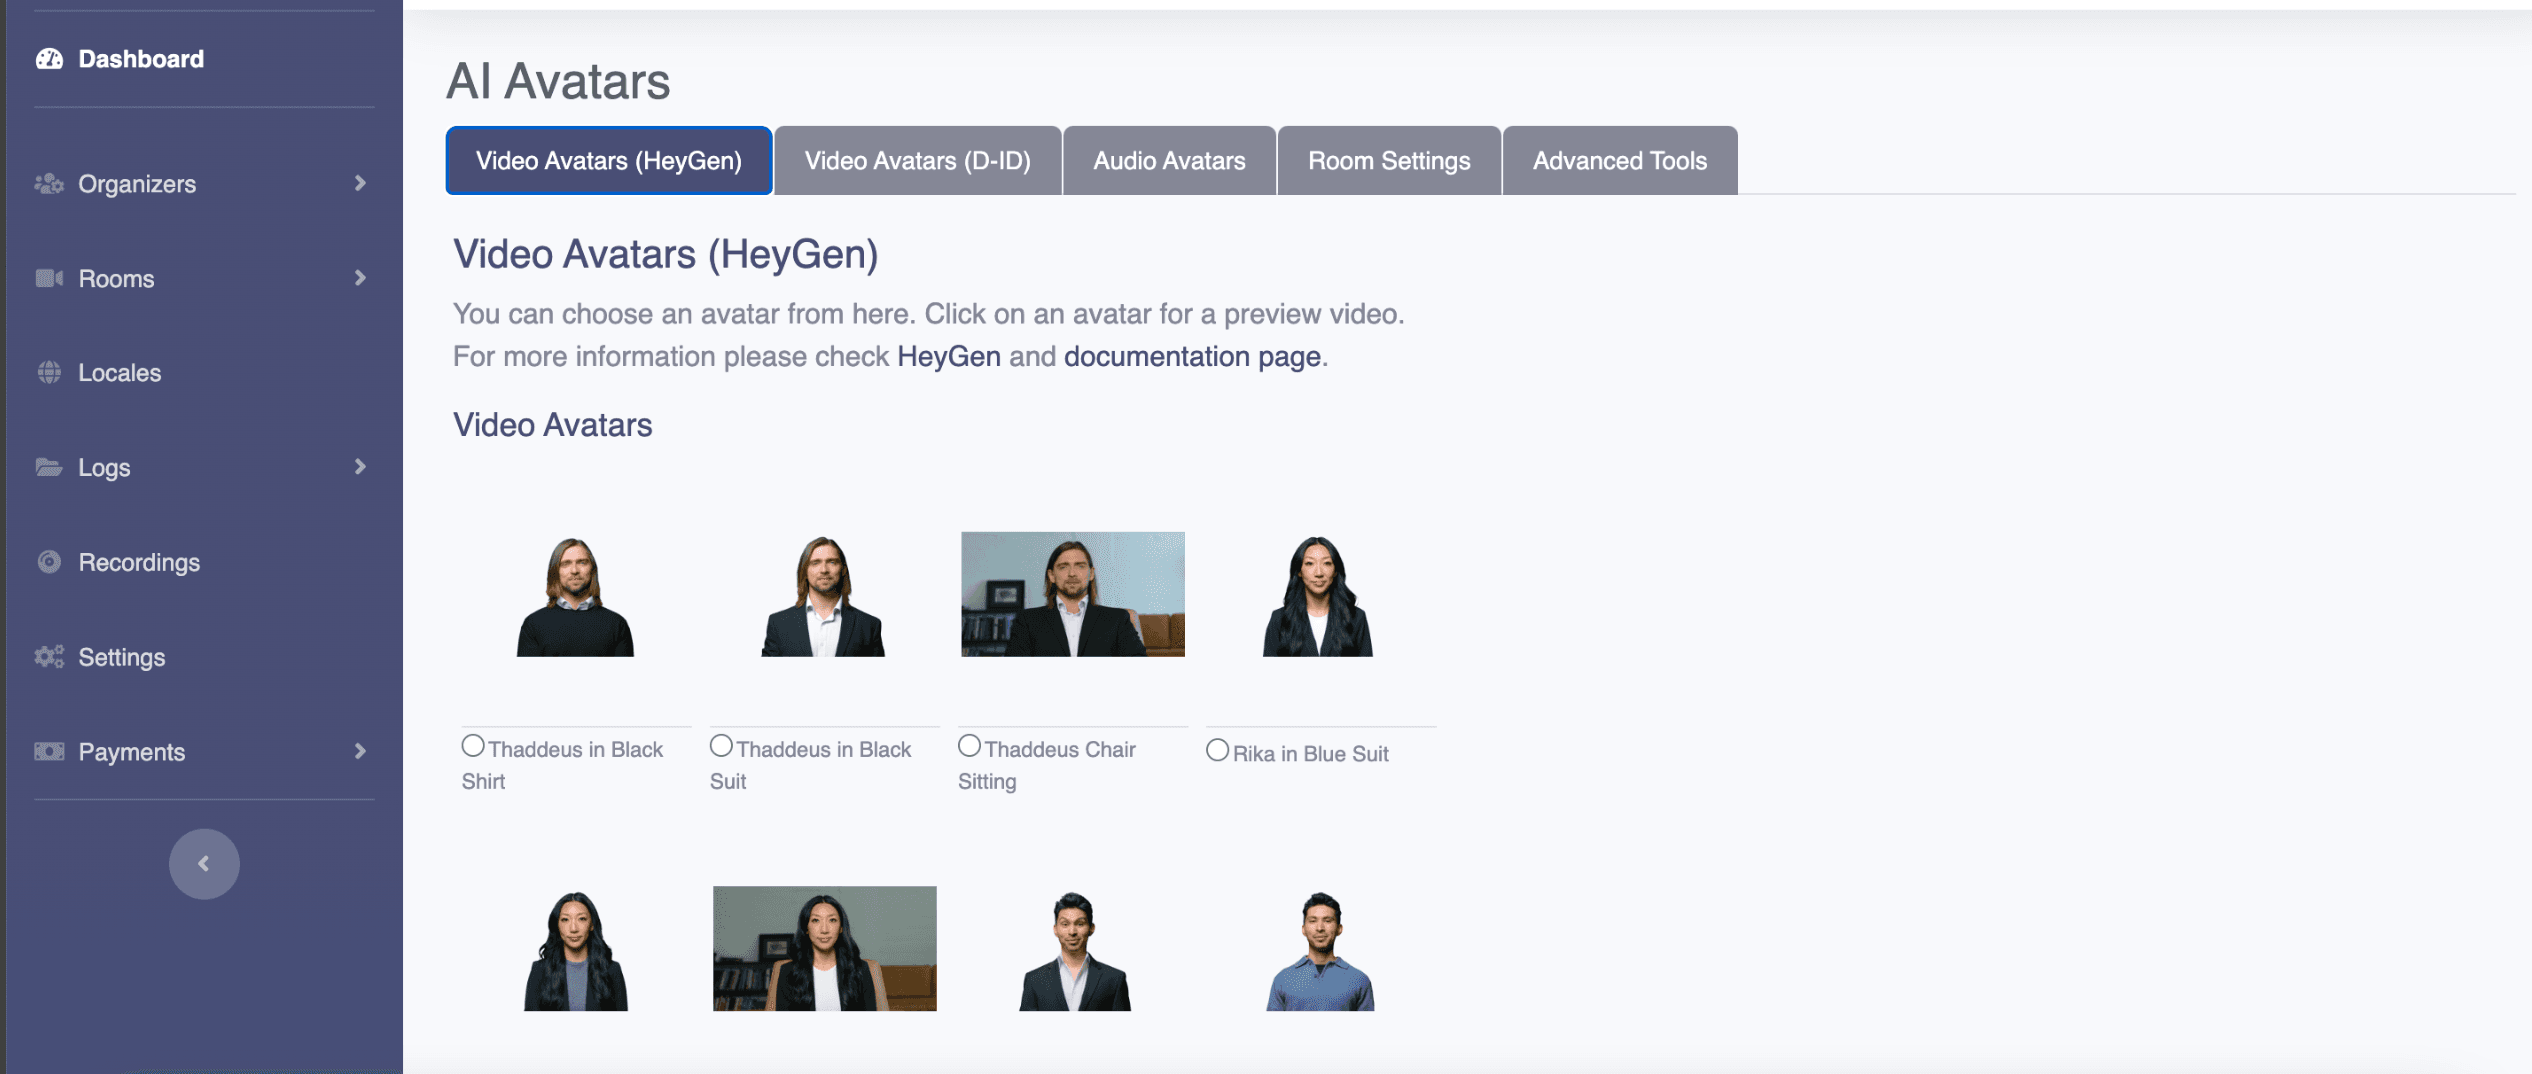
Task: Click the Organizers people icon
Action: click(49, 184)
